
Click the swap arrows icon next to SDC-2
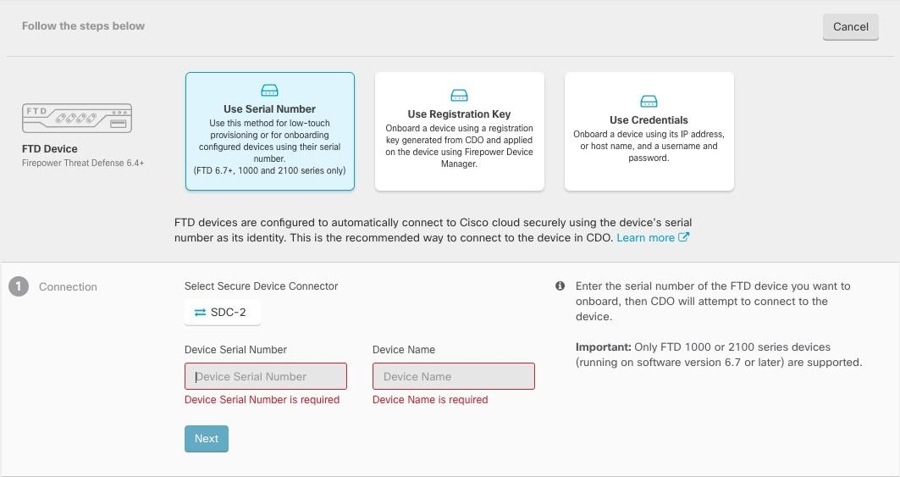coord(200,312)
